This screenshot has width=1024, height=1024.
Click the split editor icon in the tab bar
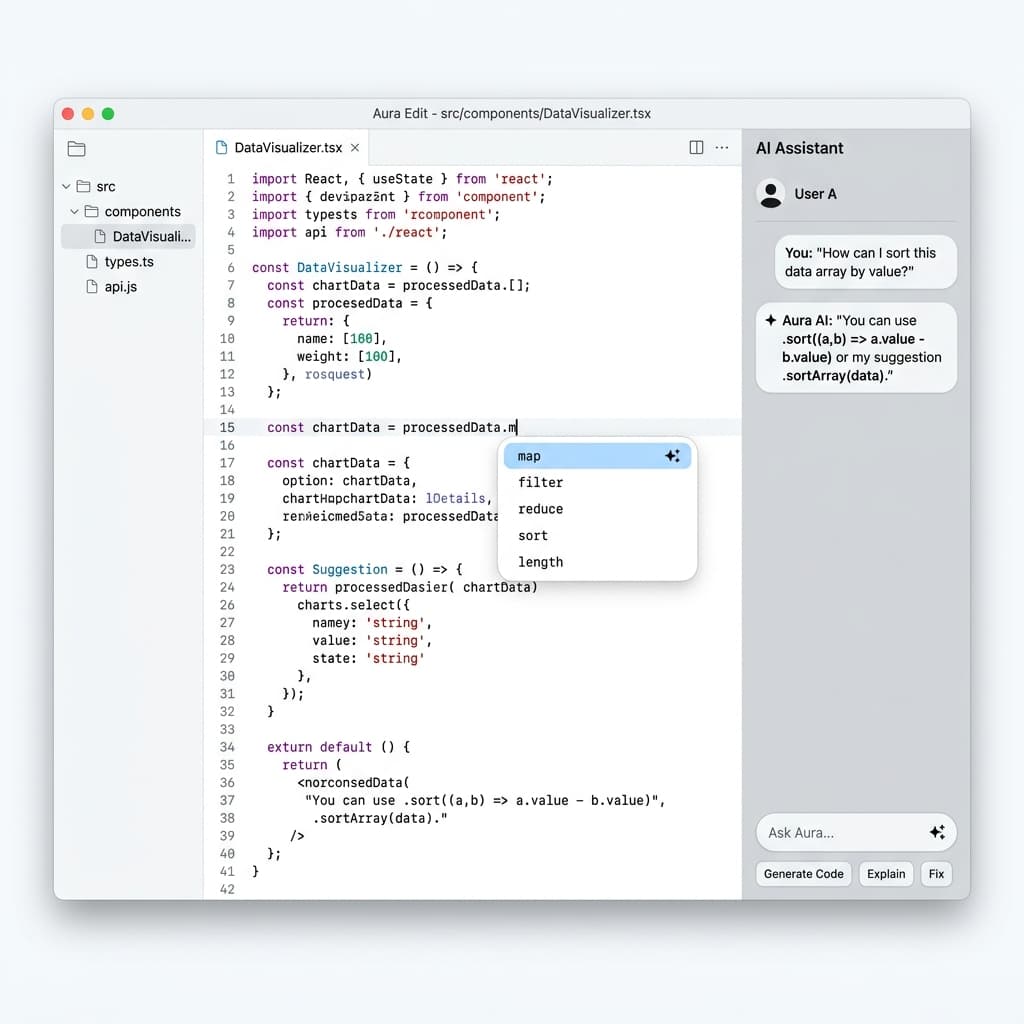(x=696, y=147)
